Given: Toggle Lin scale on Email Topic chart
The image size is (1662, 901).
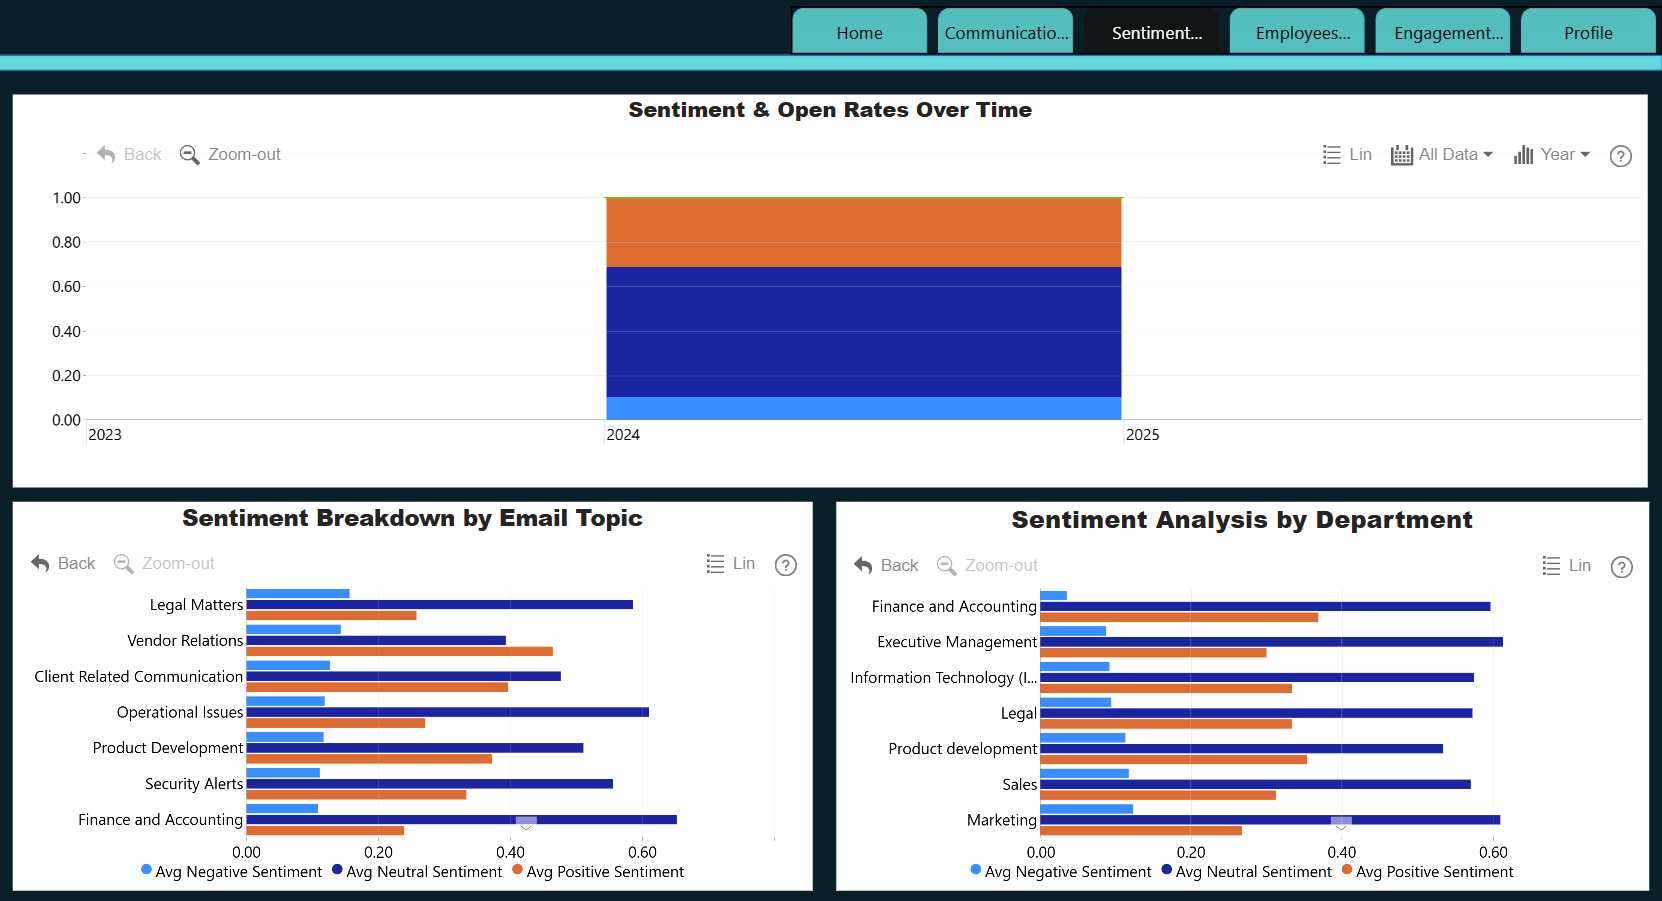Looking at the screenshot, I should 731,563.
